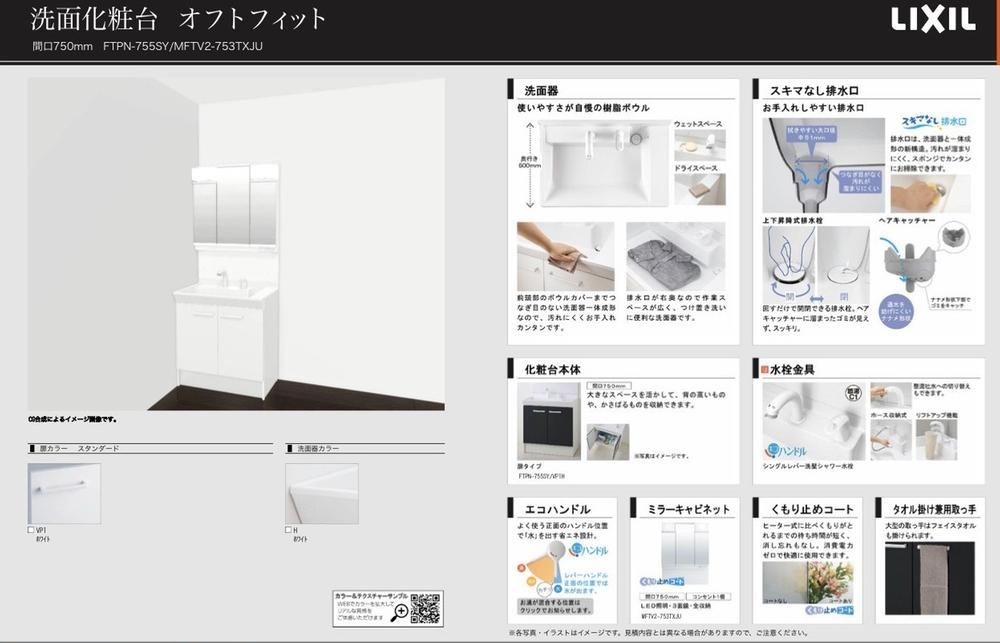Click the 水栓金具 section heading
The height and width of the screenshot is (643, 1000).
pyautogui.click(x=792, y=370)
